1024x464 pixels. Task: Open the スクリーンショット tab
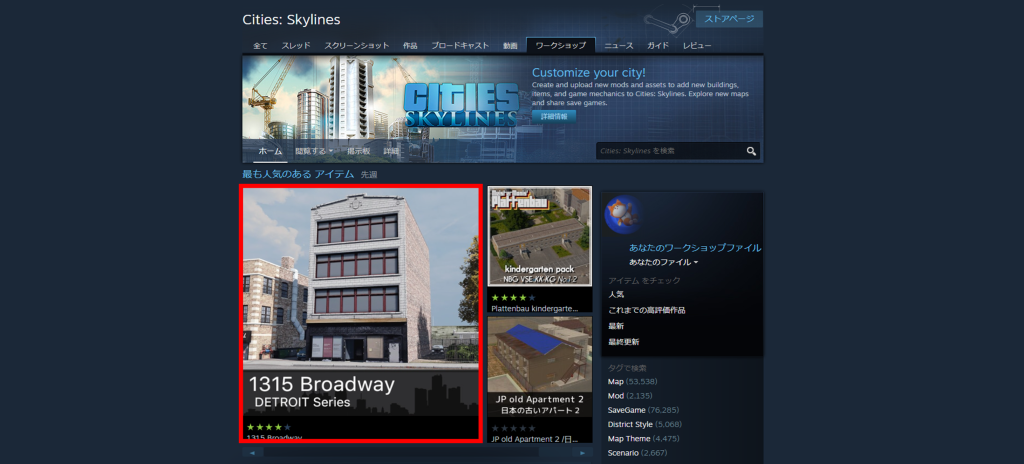click(357, 46)
